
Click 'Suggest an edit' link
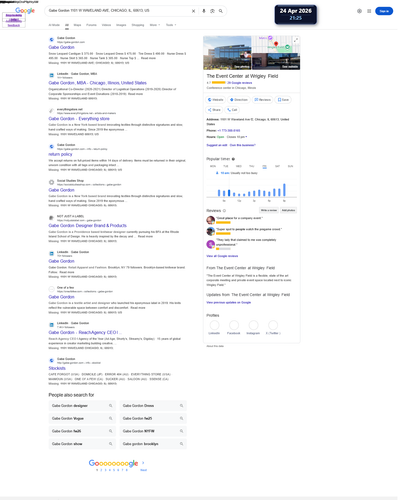coord(217,145)
